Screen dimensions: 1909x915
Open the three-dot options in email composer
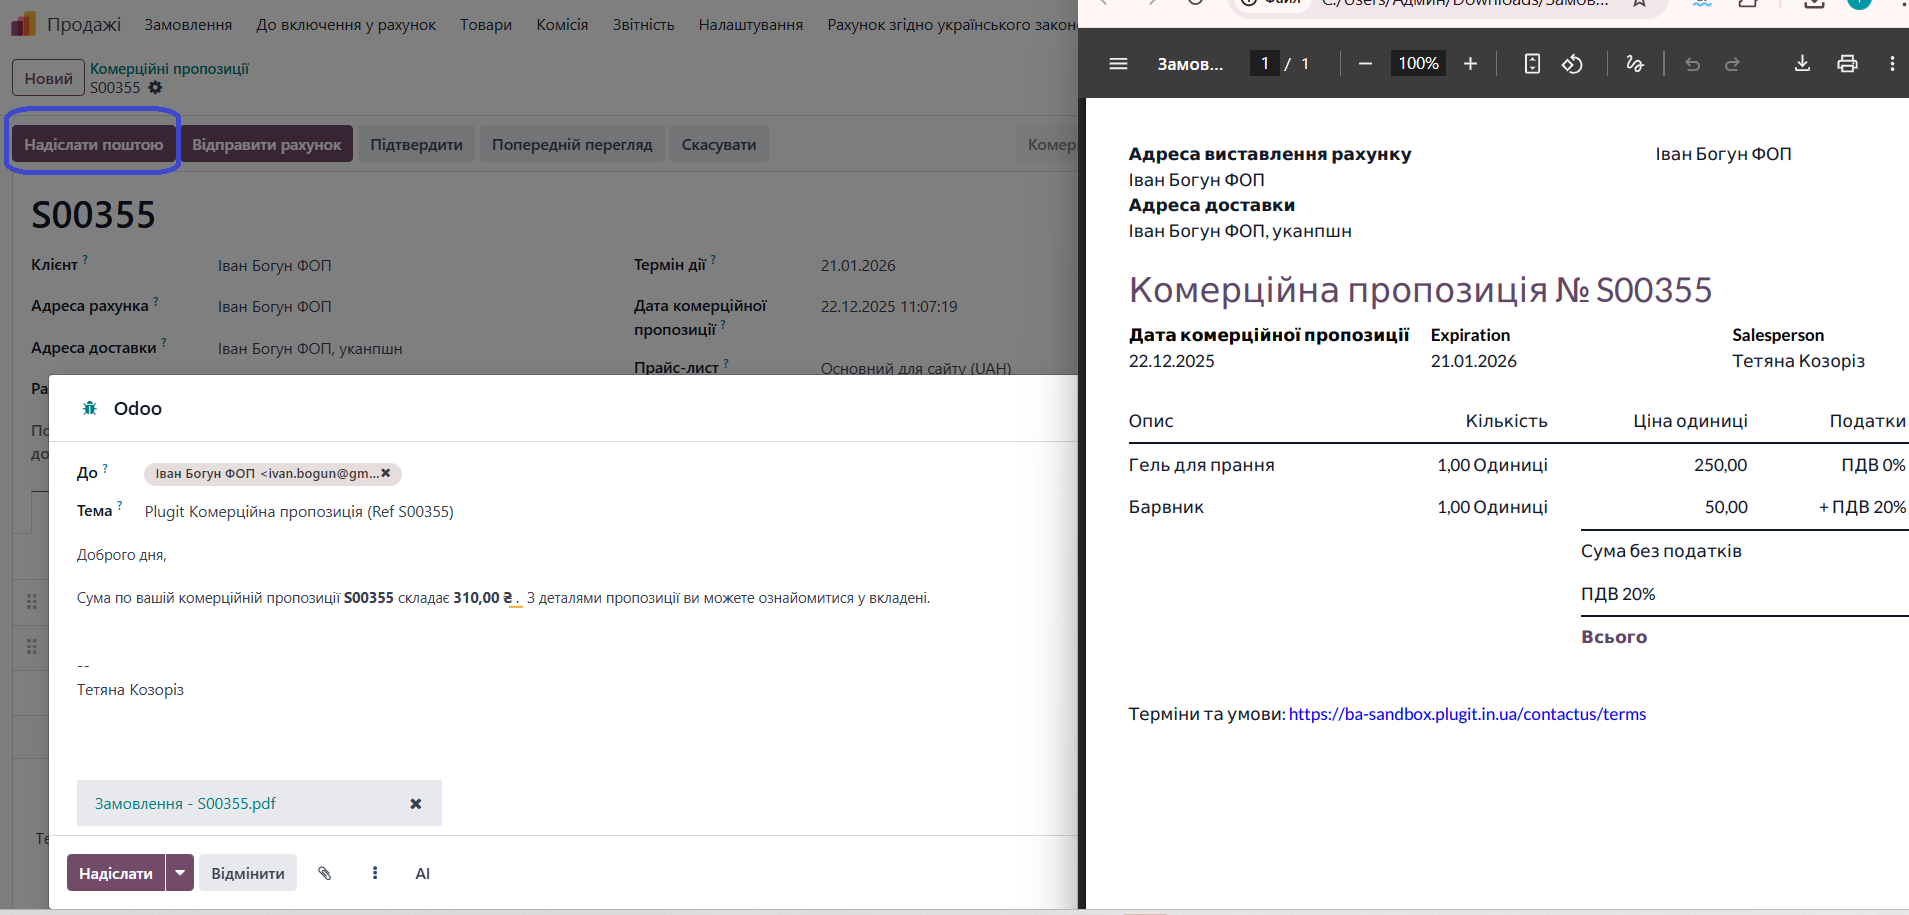(x=375, y=873)
